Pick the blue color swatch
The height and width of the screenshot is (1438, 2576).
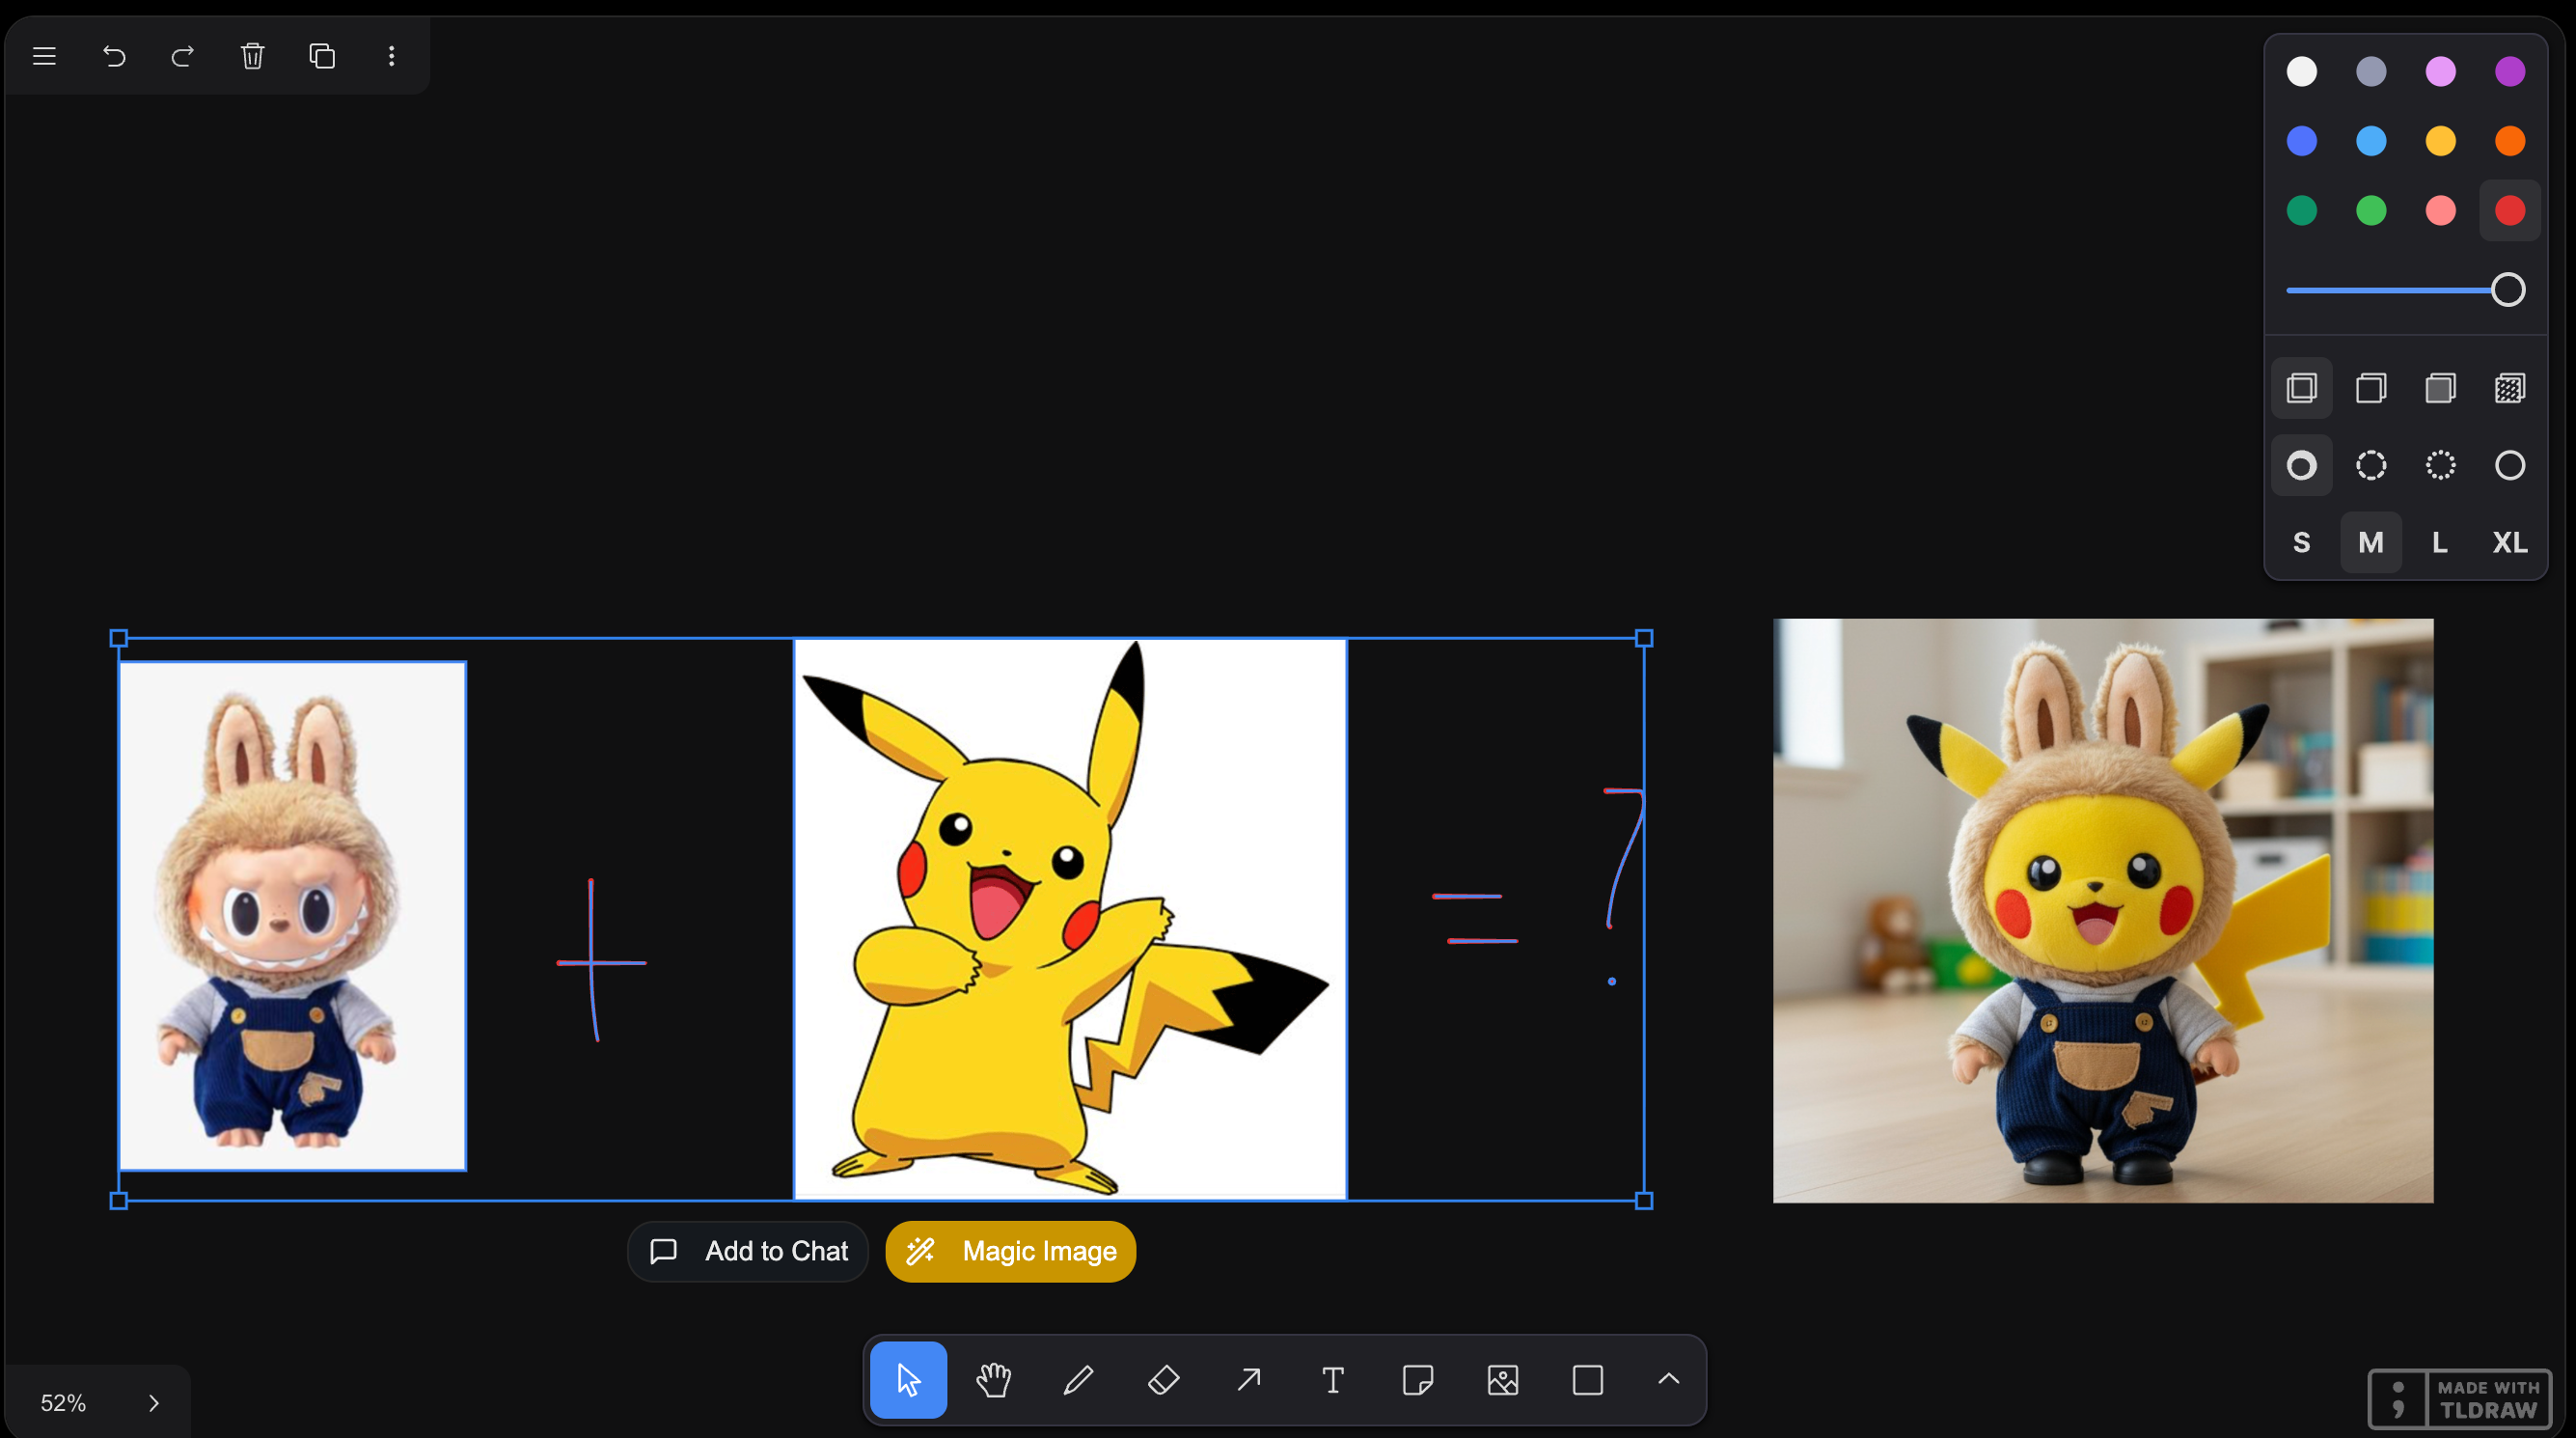2302,141
